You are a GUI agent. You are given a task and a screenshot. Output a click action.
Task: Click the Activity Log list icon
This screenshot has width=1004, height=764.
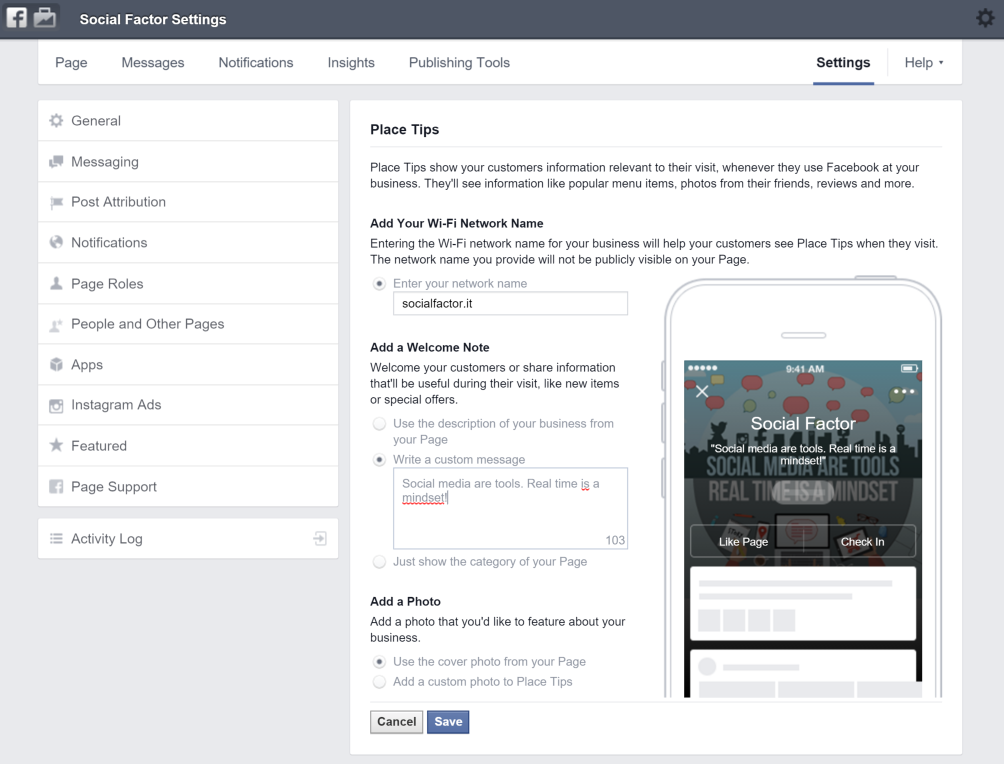[x=56, y=539]
